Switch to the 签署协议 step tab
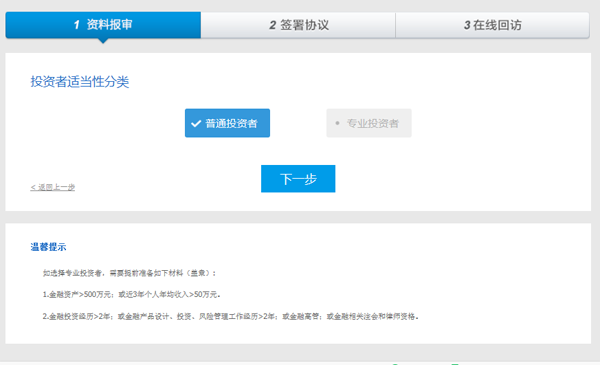The width and height of the screenshot is (600, 365). tap(298, 25)
